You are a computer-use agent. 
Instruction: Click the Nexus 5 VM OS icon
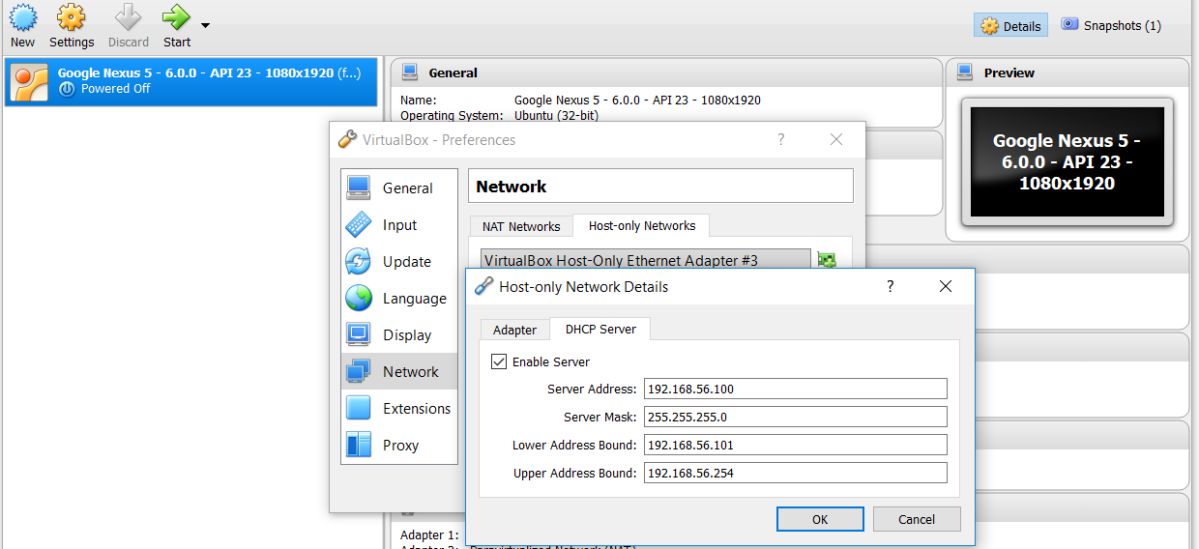(29, 82)
